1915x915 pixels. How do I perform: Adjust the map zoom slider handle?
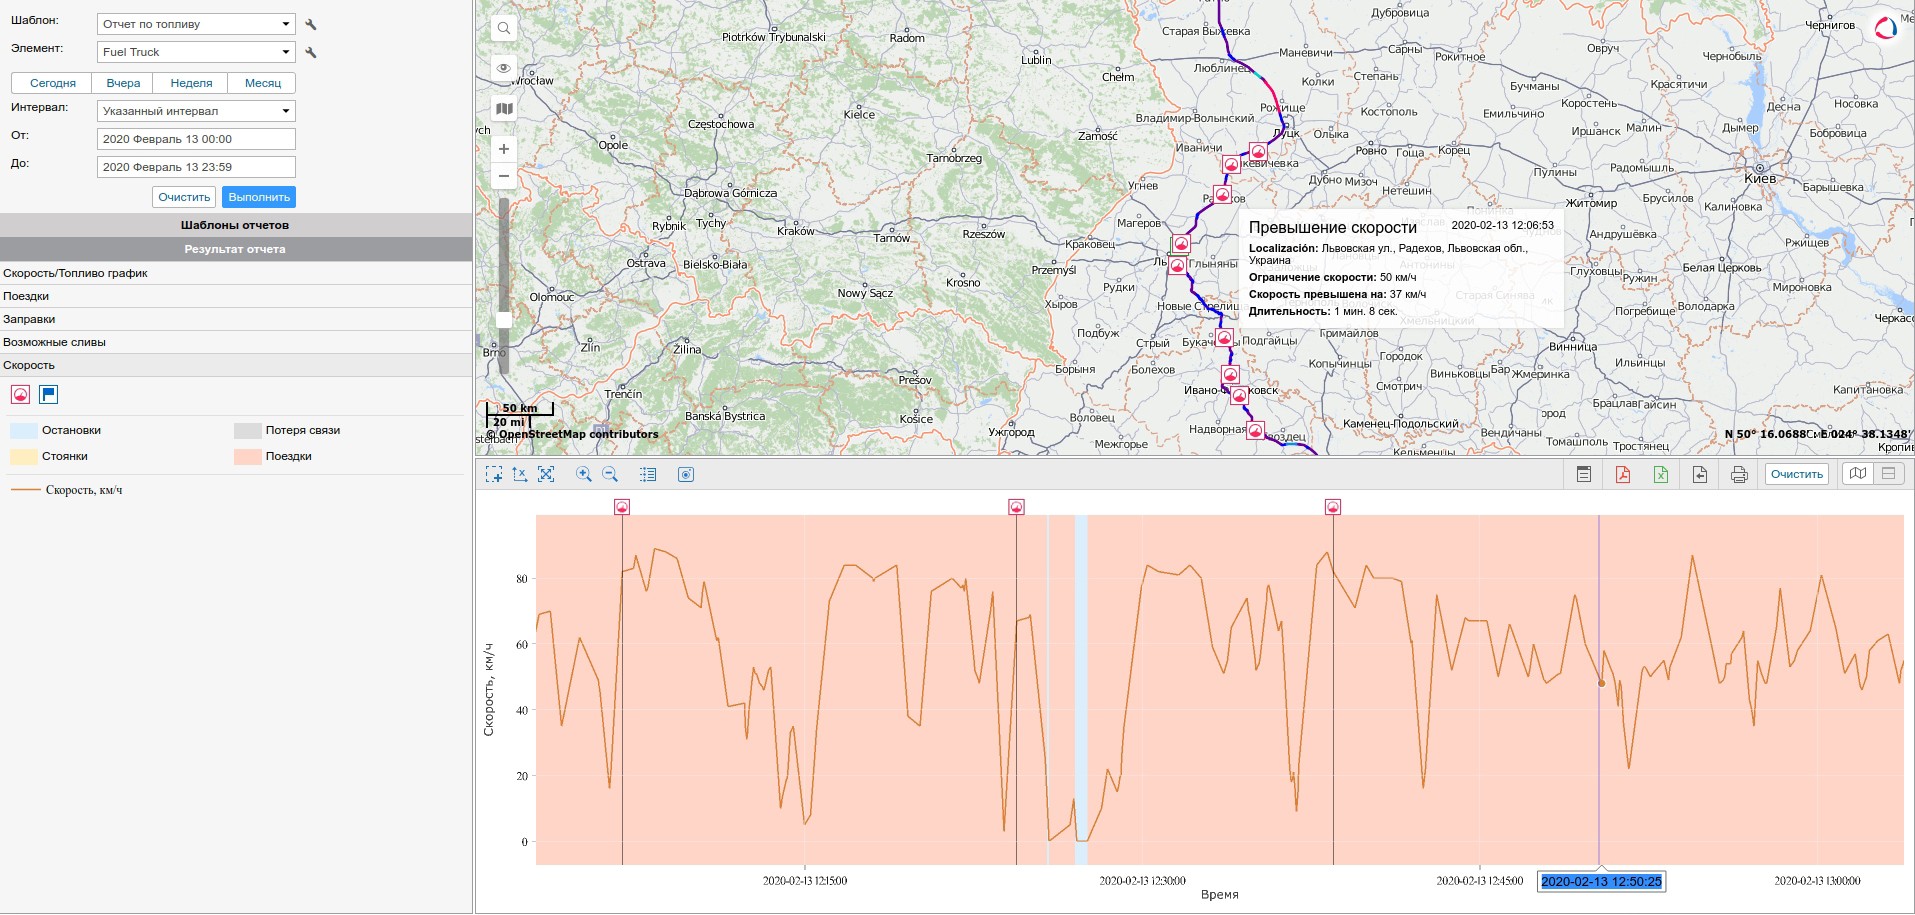(x=504, y=319)
